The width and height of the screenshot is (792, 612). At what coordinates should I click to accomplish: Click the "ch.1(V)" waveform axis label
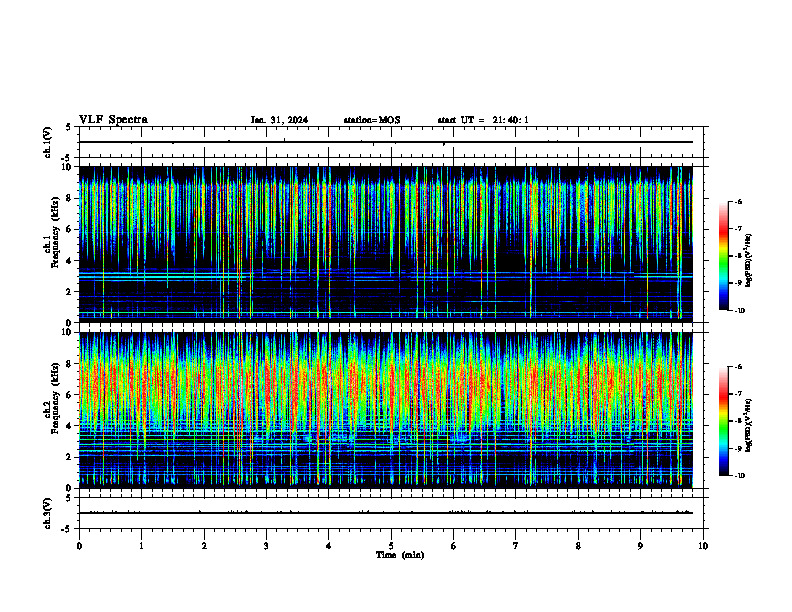[x=47, y=142]
